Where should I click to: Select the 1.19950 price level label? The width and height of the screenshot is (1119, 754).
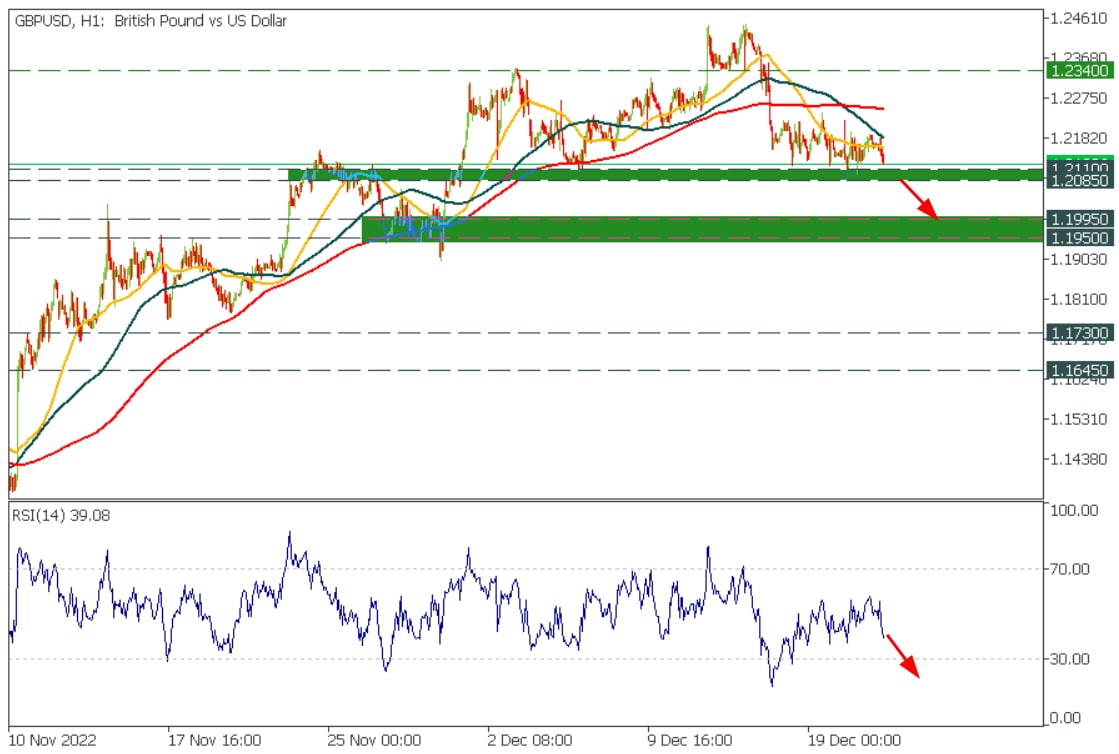pyautogui.click(x=1079, y=219)
